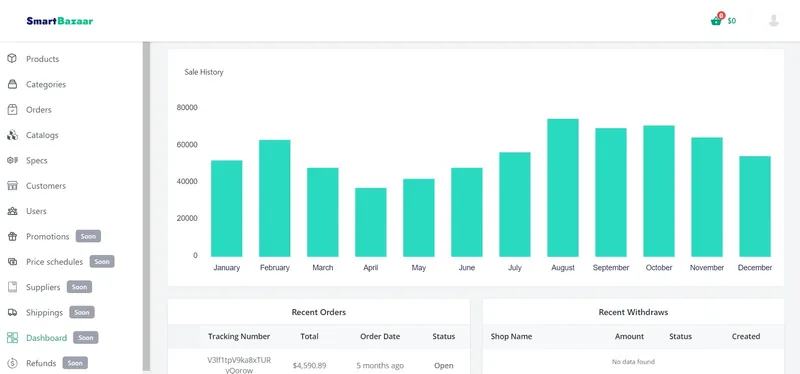Go to Users section
This screenshot has width=800, height=374.
point(36,211)
